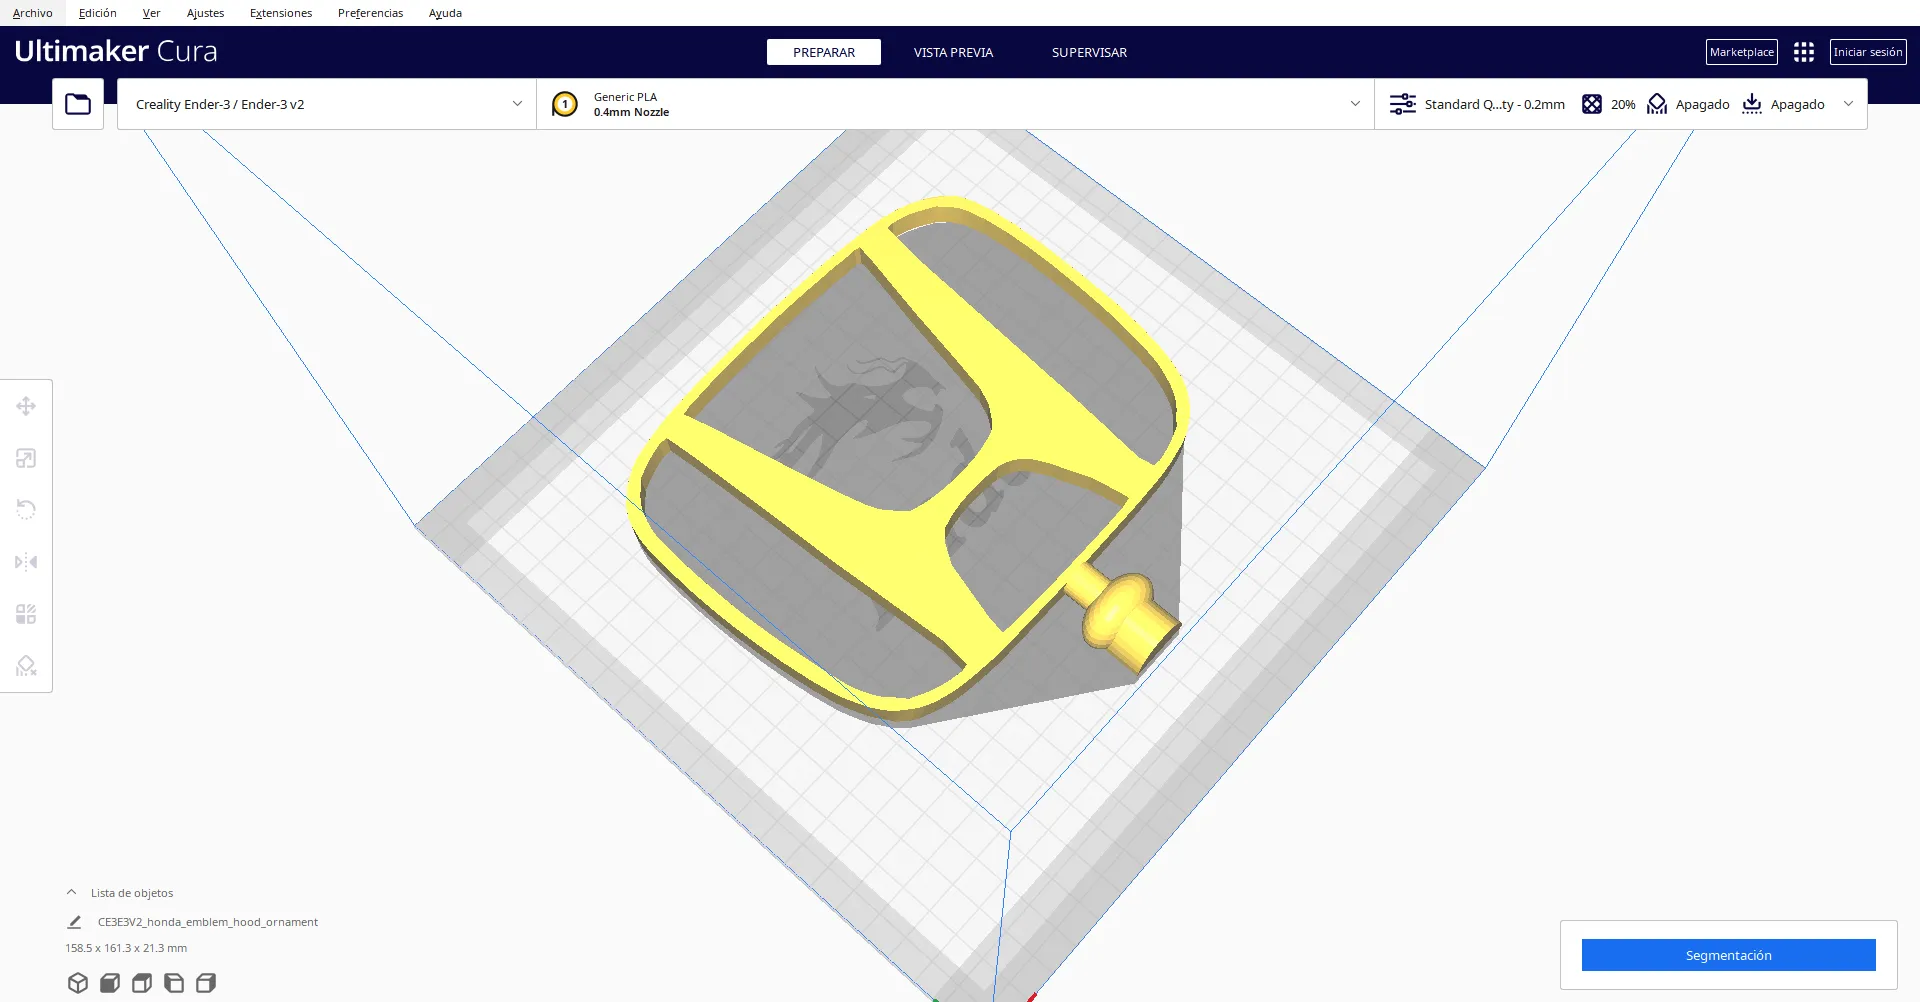
Task: Click the Ultimaker Cura logo
Action: pos(116,51)
